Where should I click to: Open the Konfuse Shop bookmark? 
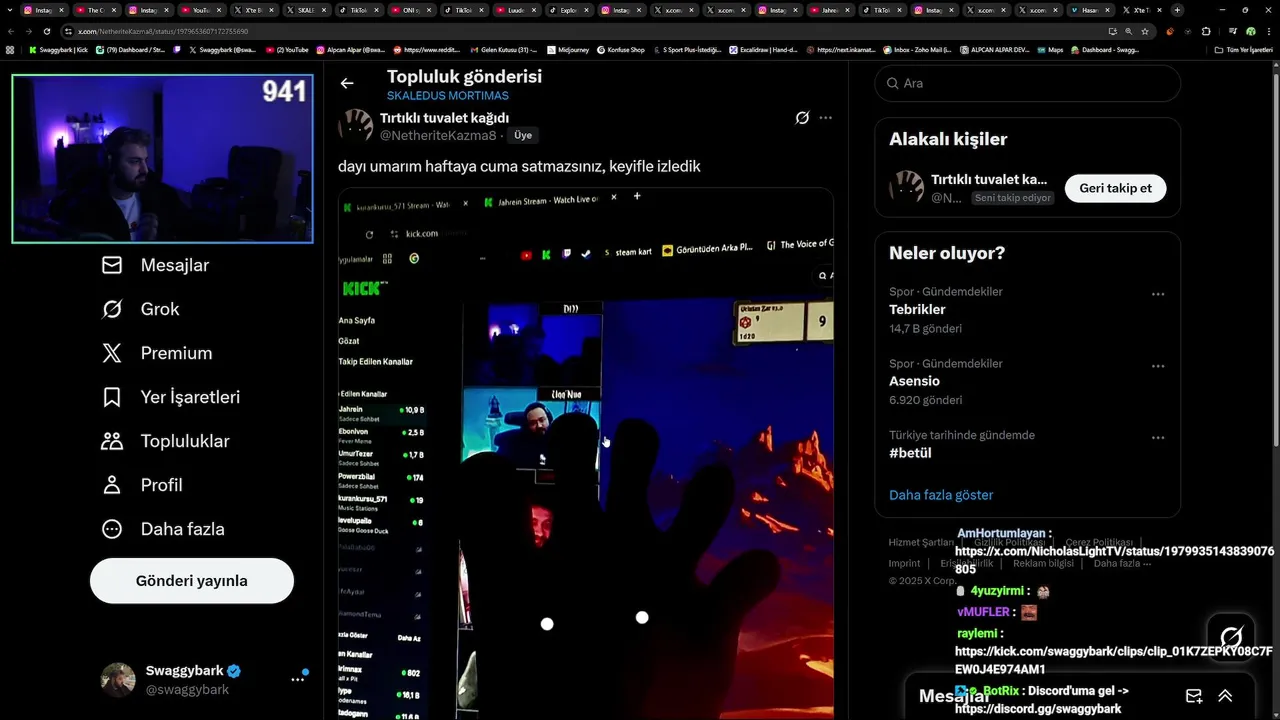[x=621, y=50]
